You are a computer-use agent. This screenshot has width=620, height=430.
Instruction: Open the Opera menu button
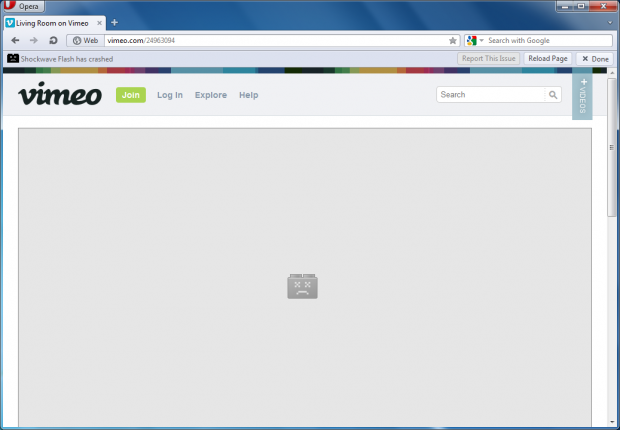click(24, 6)
